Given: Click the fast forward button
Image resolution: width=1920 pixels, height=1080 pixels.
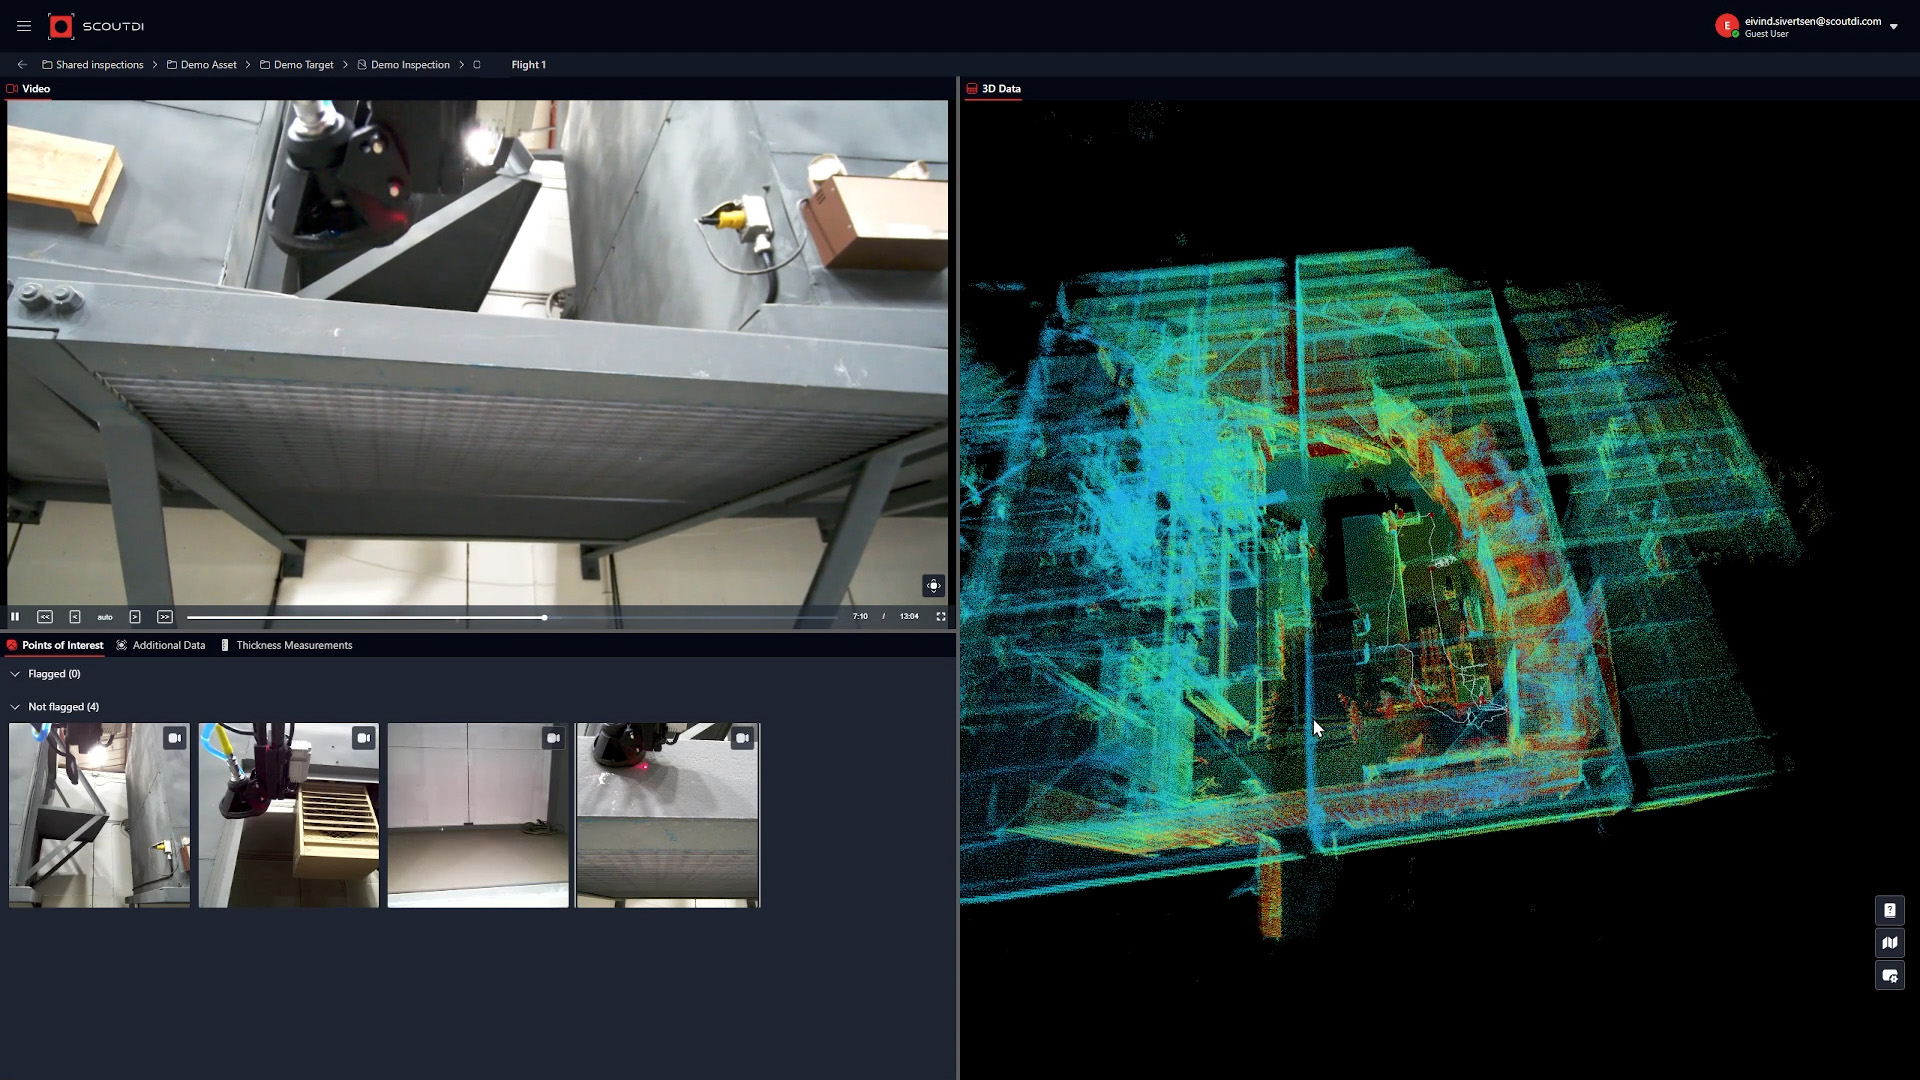Looking at the screenshot, I should click(x=165, y=617).
